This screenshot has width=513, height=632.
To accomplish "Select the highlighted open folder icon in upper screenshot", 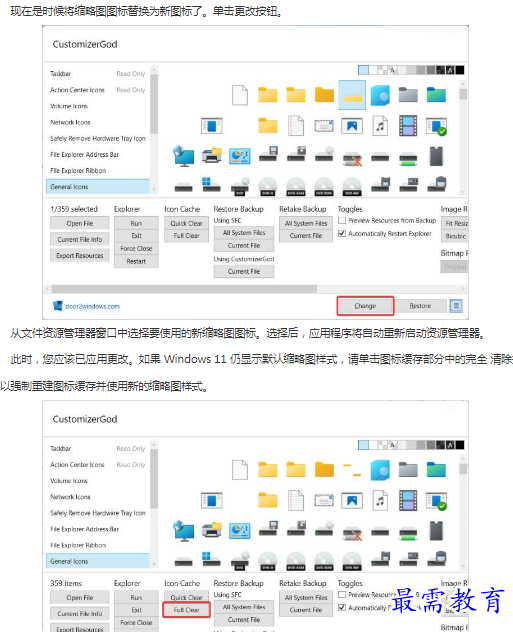I will 352,95.
